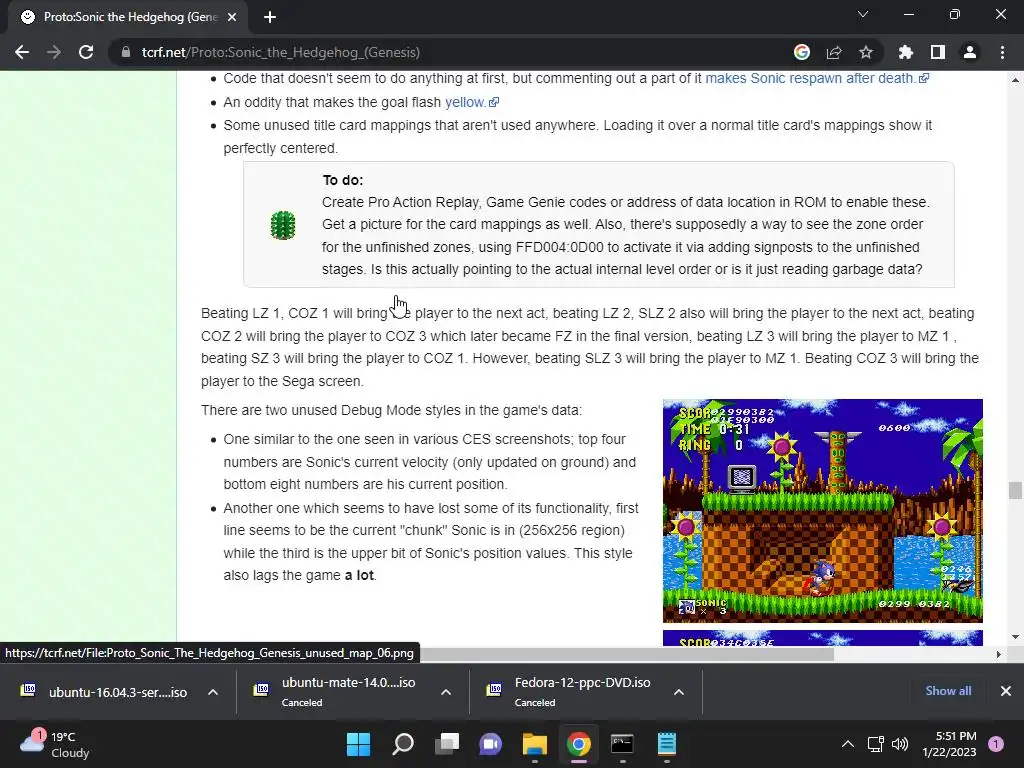Screen dimensions: 1024x768
Task: Click the Google icon in address bar
Action: point(802,52)
